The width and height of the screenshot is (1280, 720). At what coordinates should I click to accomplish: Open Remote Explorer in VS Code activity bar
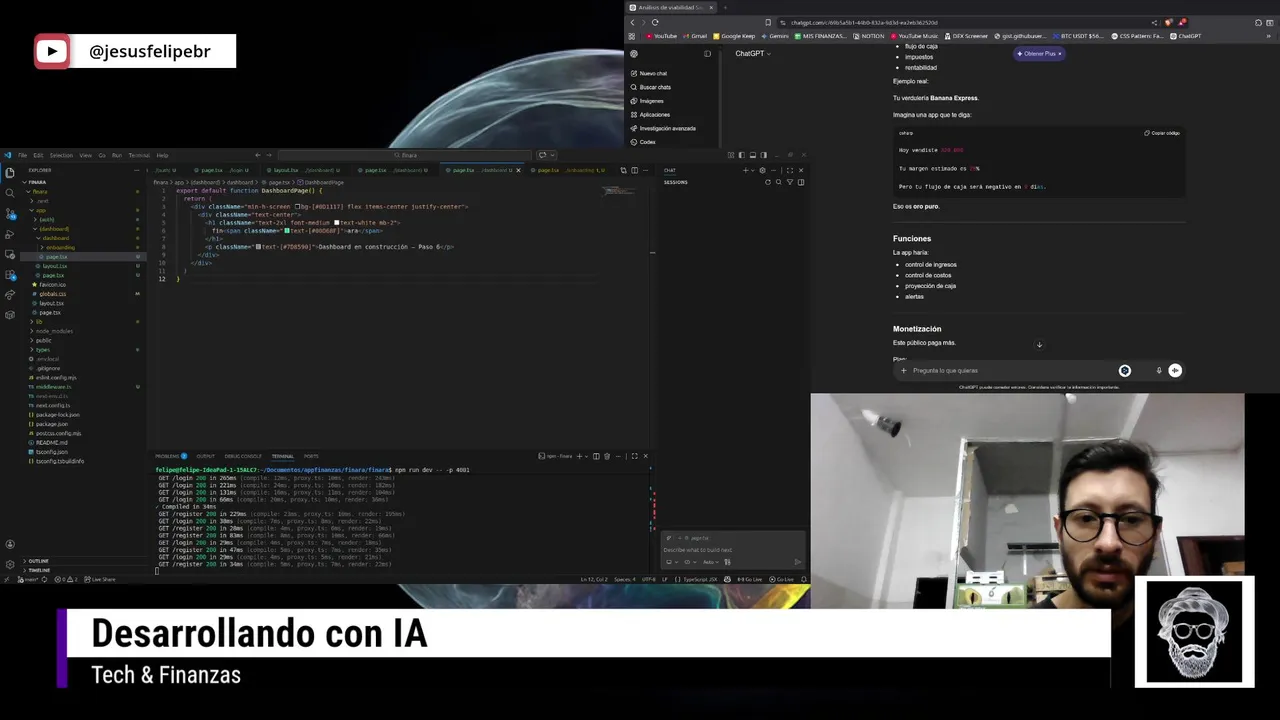point(10,255)
